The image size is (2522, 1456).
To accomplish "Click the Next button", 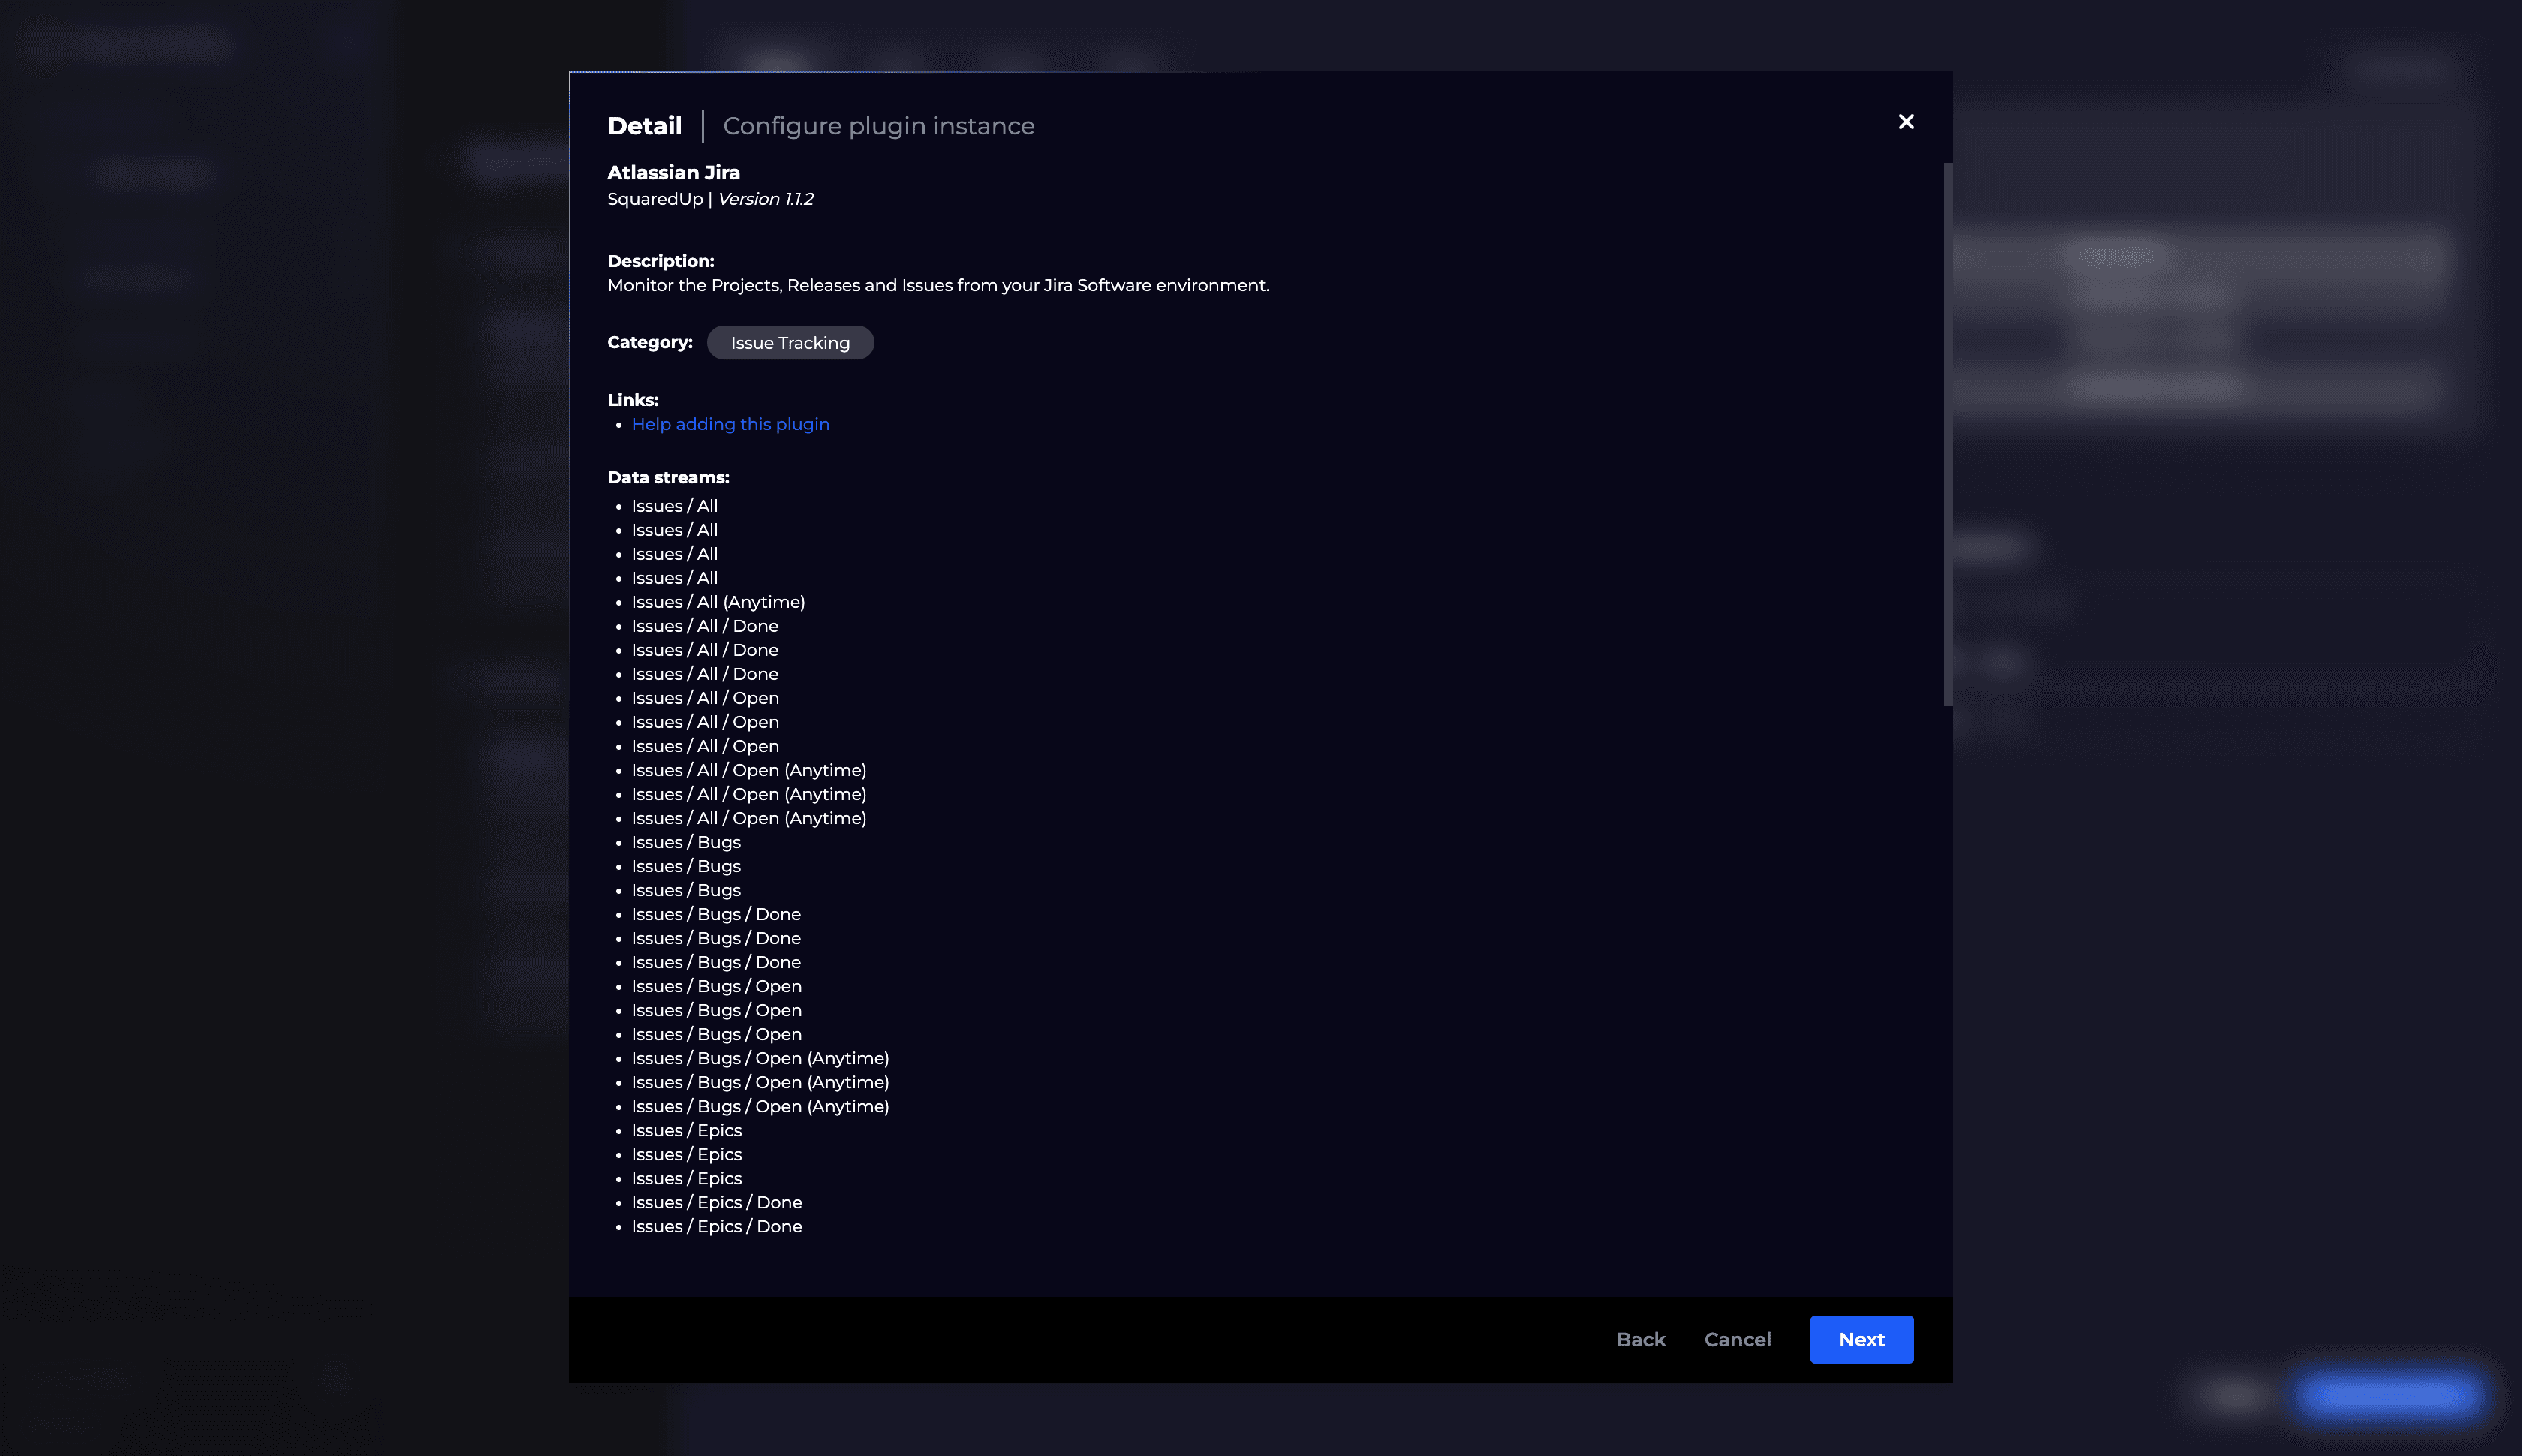I will click(1861, 1339).
